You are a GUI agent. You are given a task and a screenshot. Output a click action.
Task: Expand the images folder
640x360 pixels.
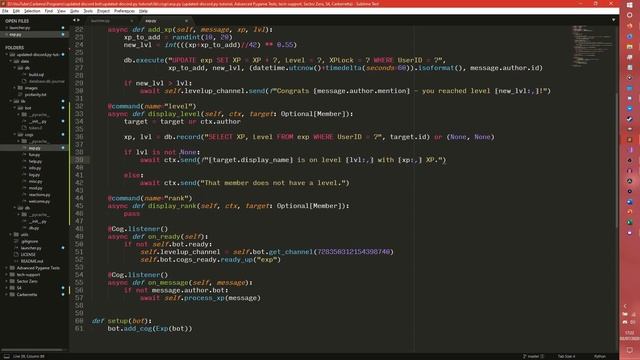[x=15, y=88]
